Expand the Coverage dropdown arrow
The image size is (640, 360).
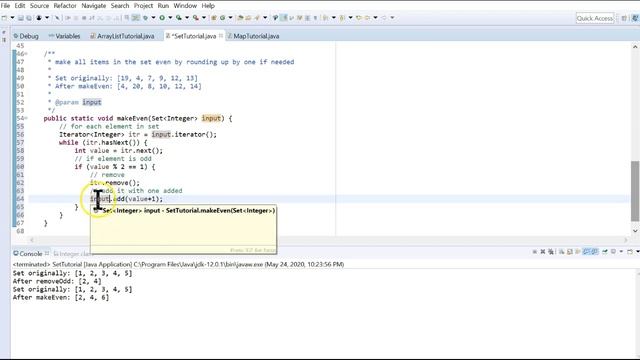coord(187,18)
